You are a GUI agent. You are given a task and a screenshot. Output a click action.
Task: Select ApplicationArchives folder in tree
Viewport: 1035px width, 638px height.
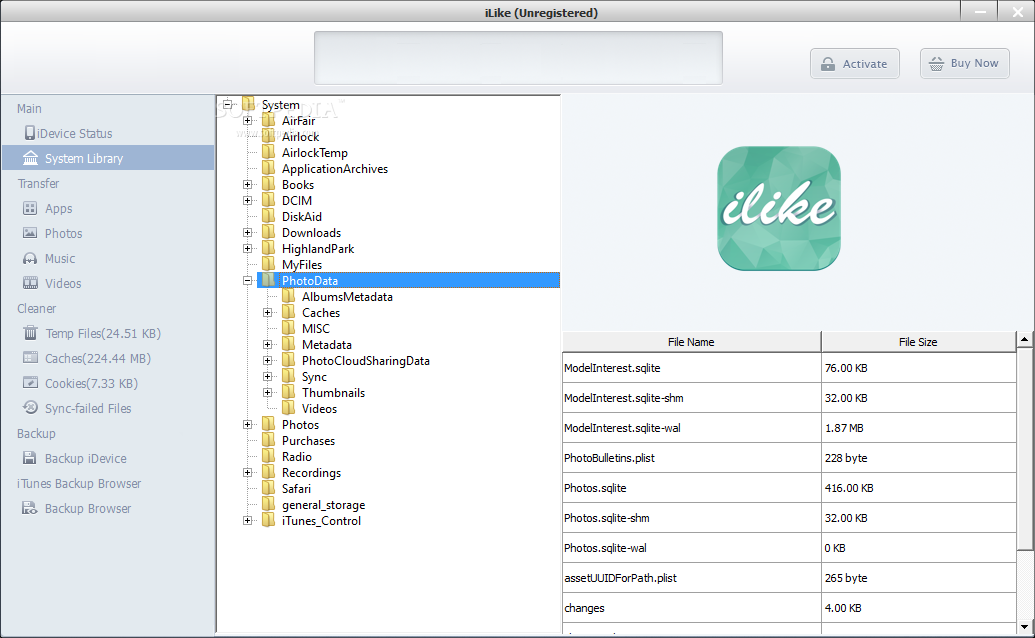click(335, 169)
